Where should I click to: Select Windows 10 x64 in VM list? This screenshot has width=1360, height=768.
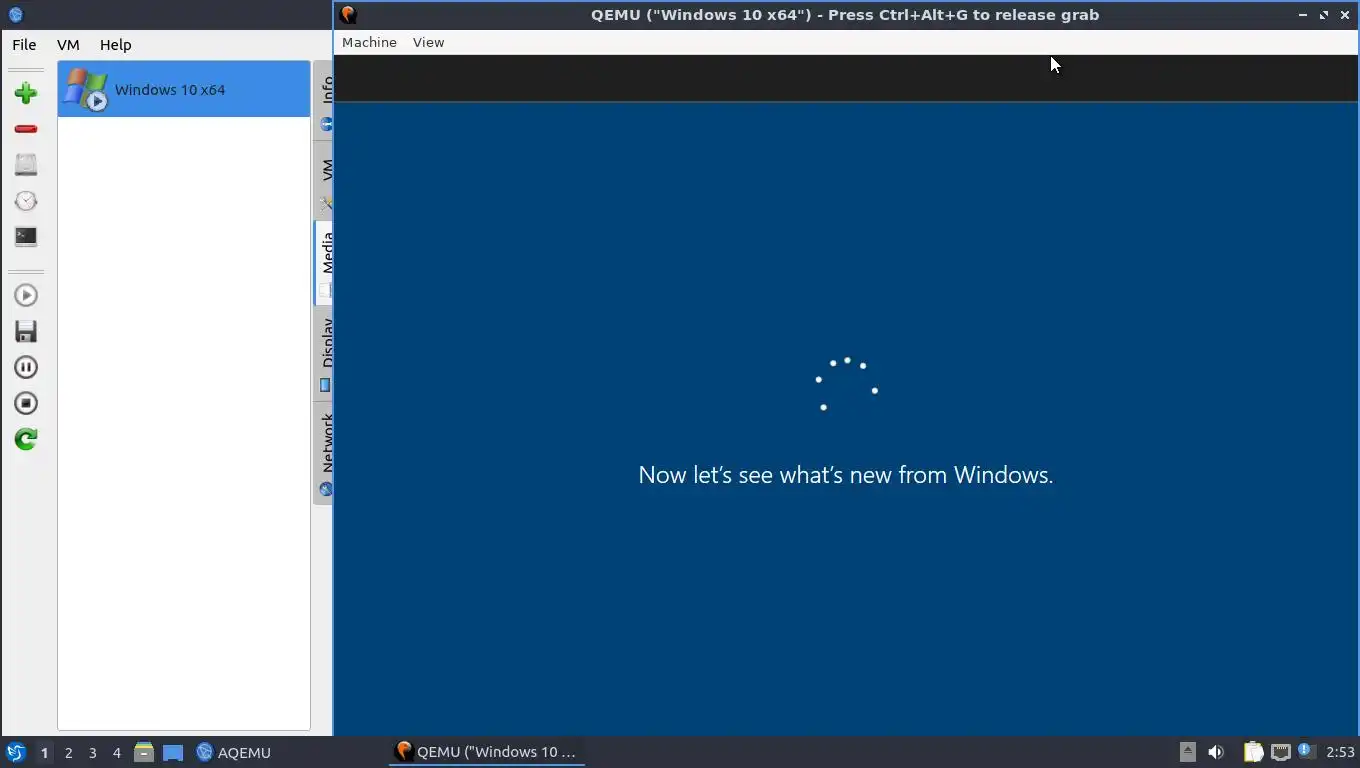184,89
